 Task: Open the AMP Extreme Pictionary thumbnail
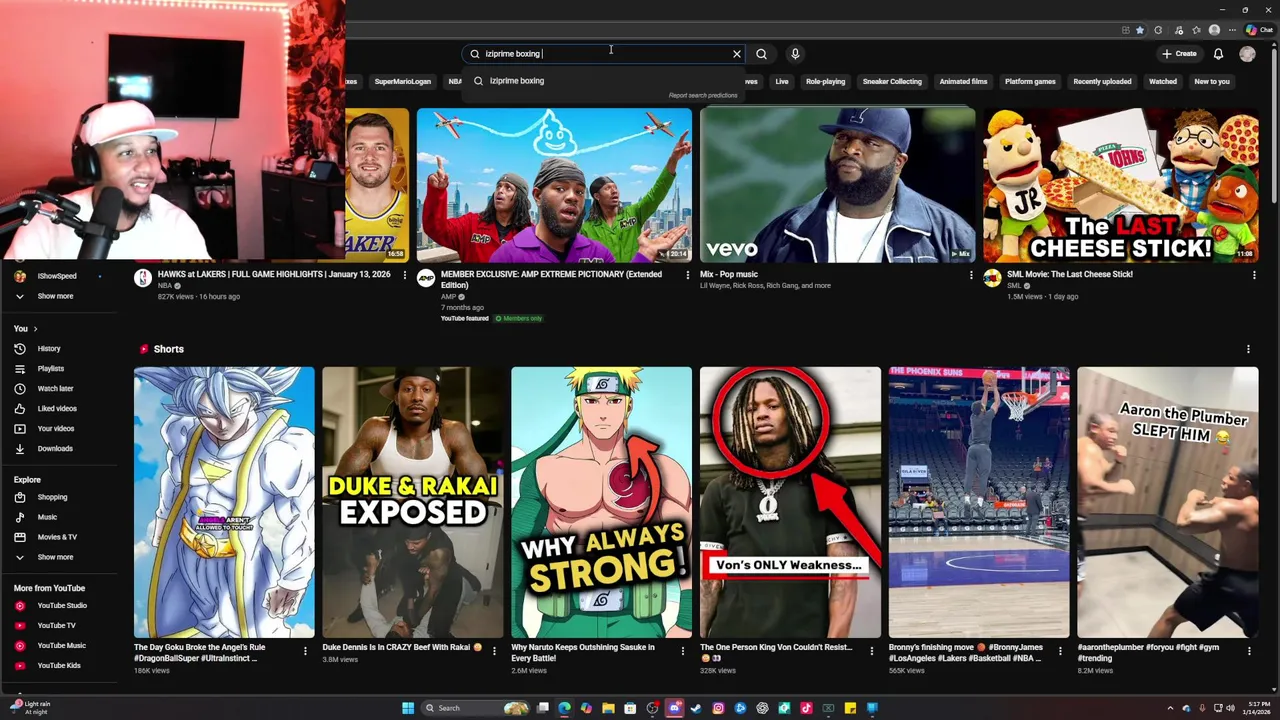tap(554, 185)
